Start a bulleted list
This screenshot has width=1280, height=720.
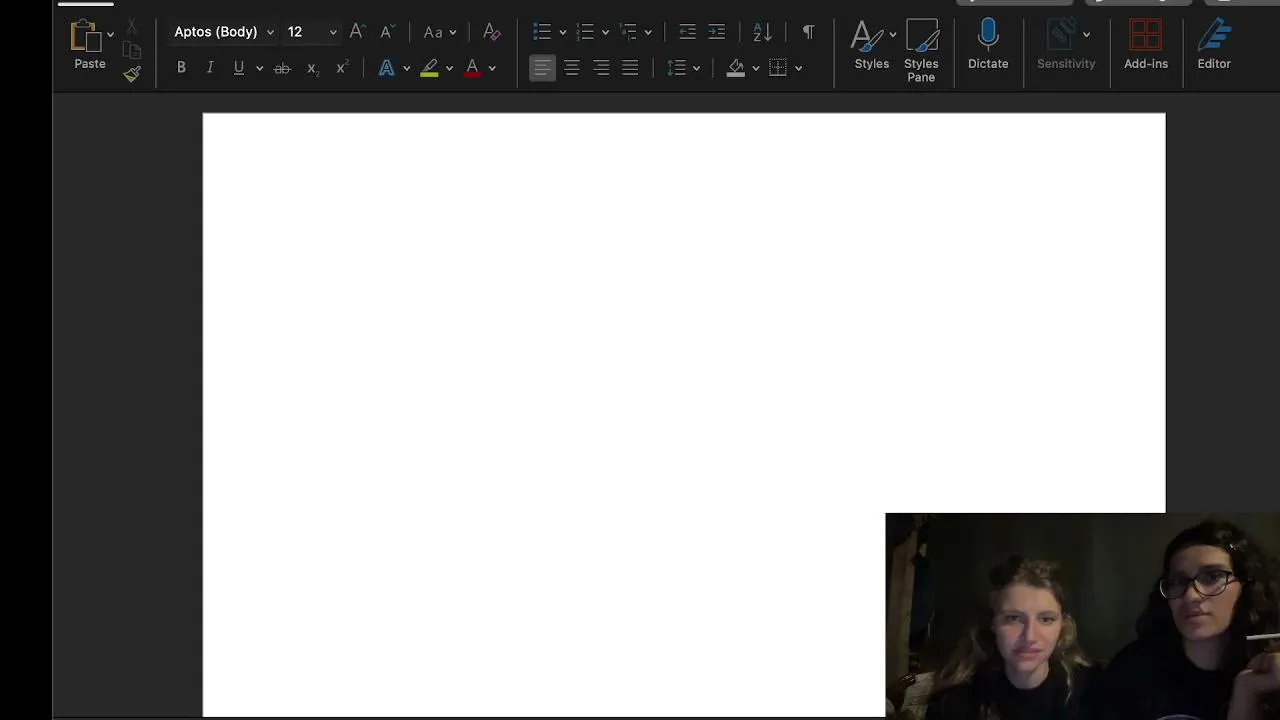pos(542,32)
